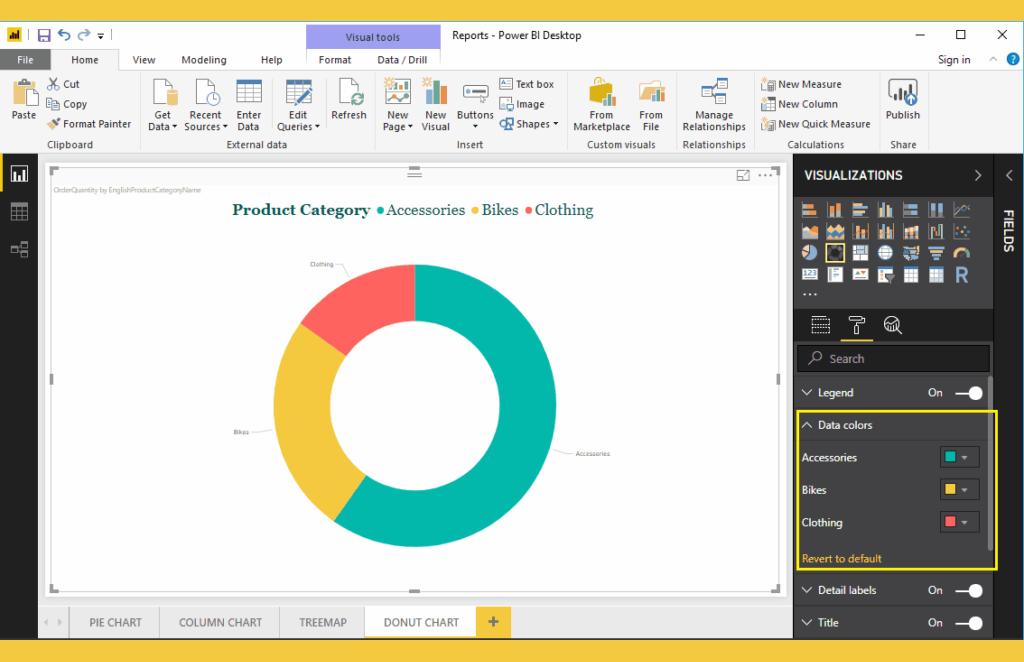The width and height of the screenshot is (1024, 662).
Task: Select the slicer visual
Action: pyautogui.click(x=886, y=275)
